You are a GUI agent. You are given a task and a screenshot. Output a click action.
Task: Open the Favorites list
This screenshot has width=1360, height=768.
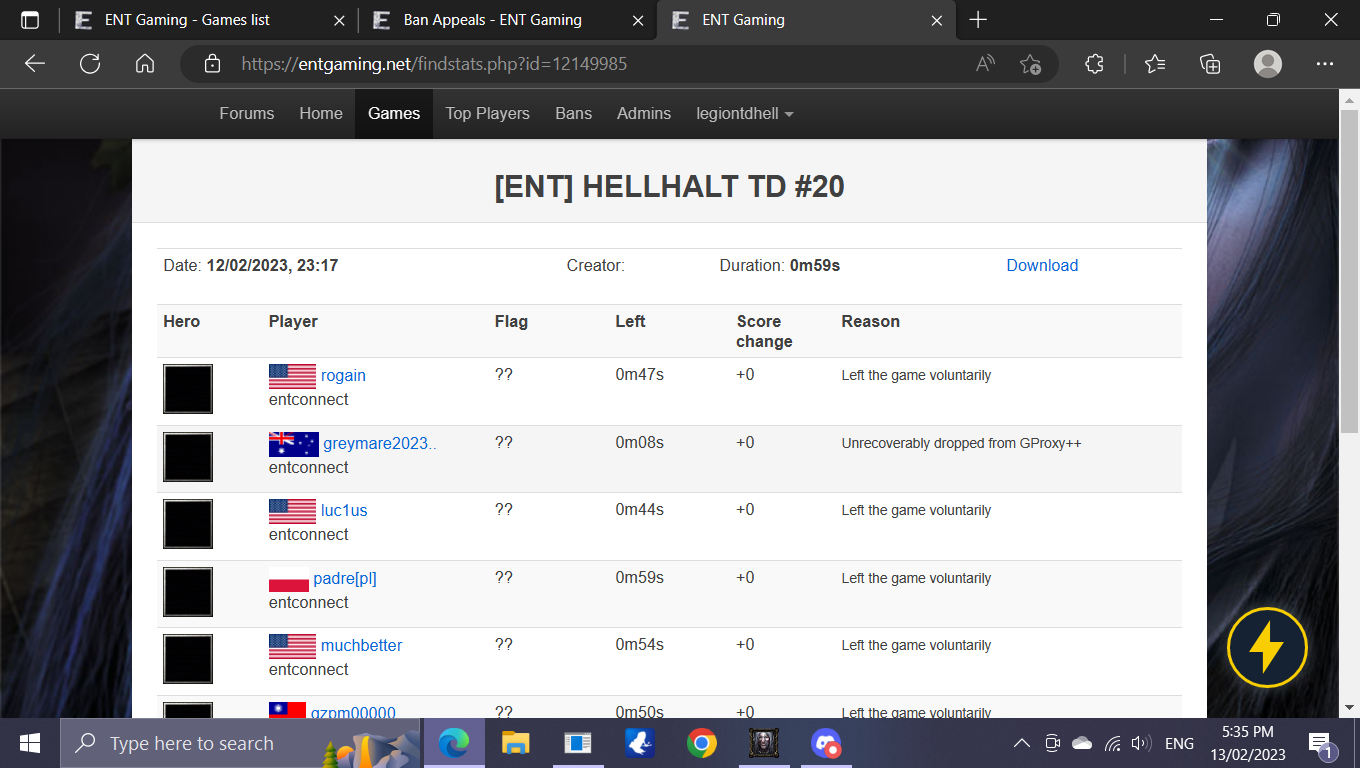pos(1155,64)
